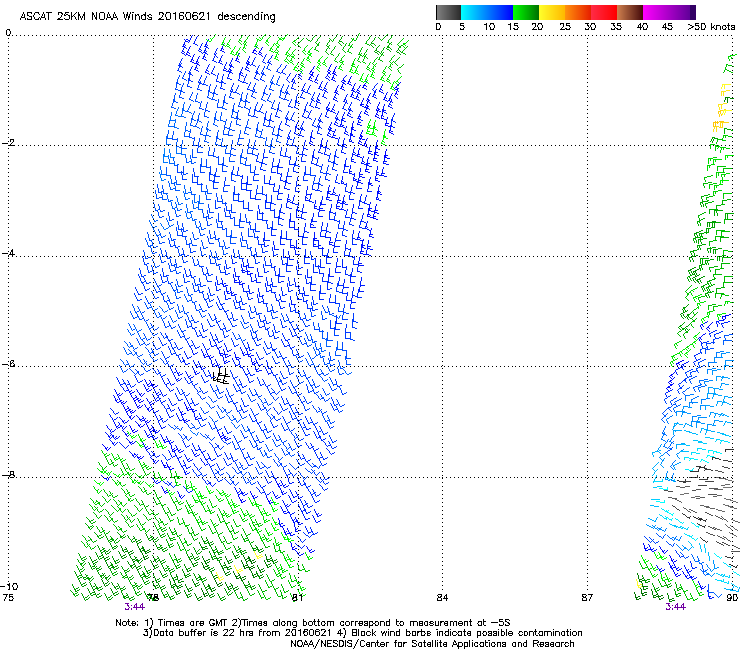Viewport: 740px width, 650px height.
Task: Click the latitude label '0' at top
Action: coord(8,32)
